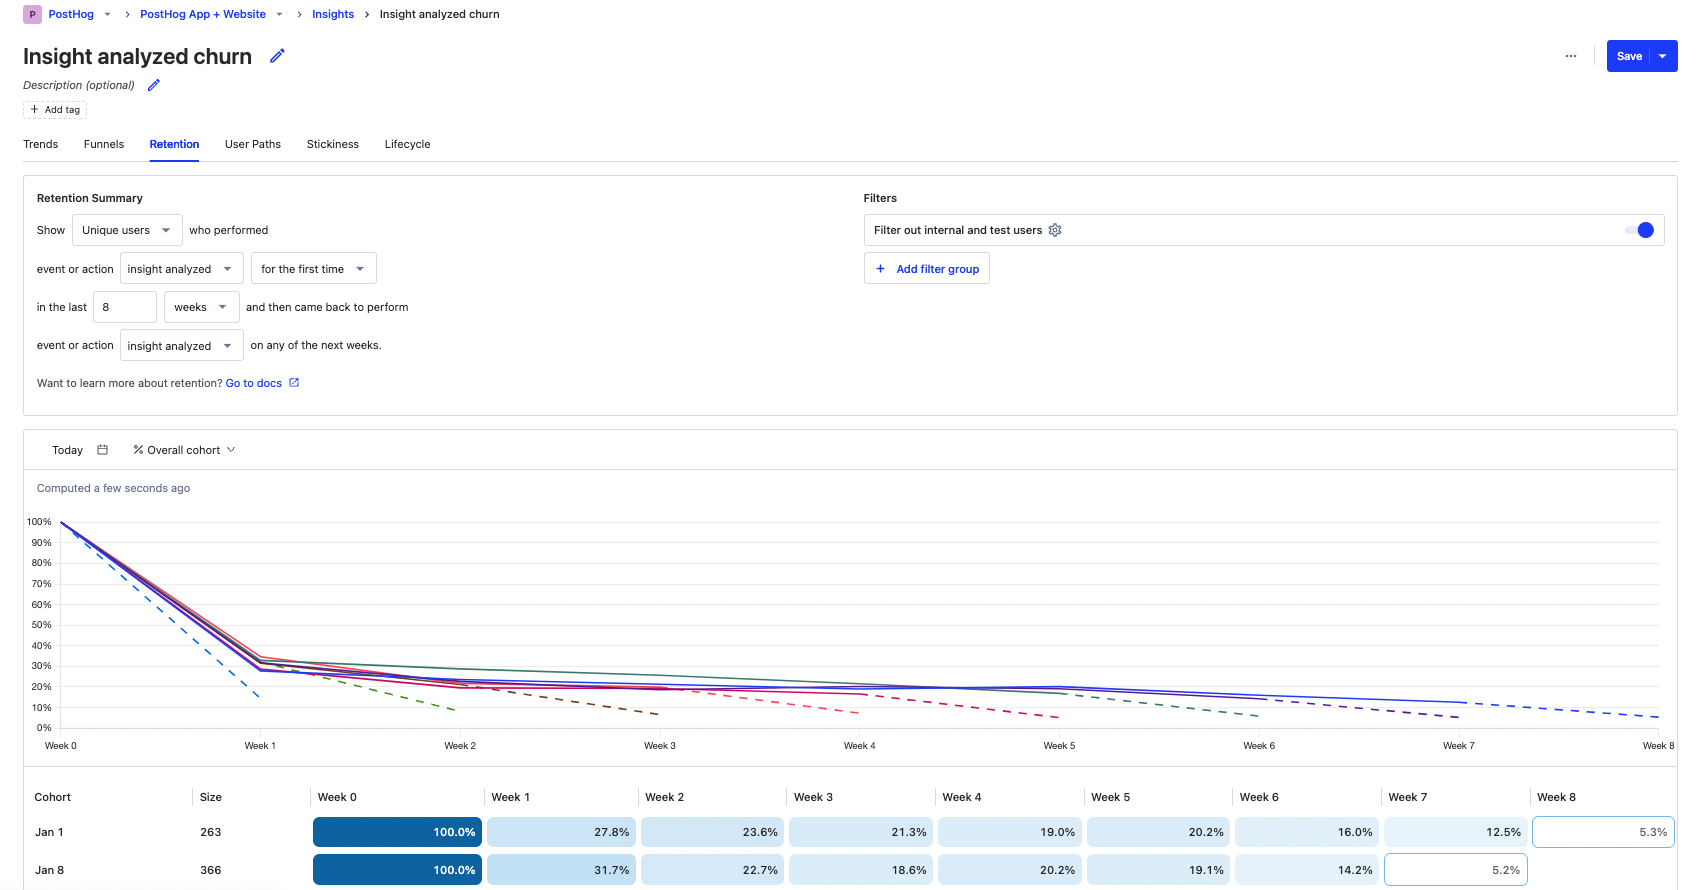
Task: Click the Add tag button
Action: tap(55, 110)
